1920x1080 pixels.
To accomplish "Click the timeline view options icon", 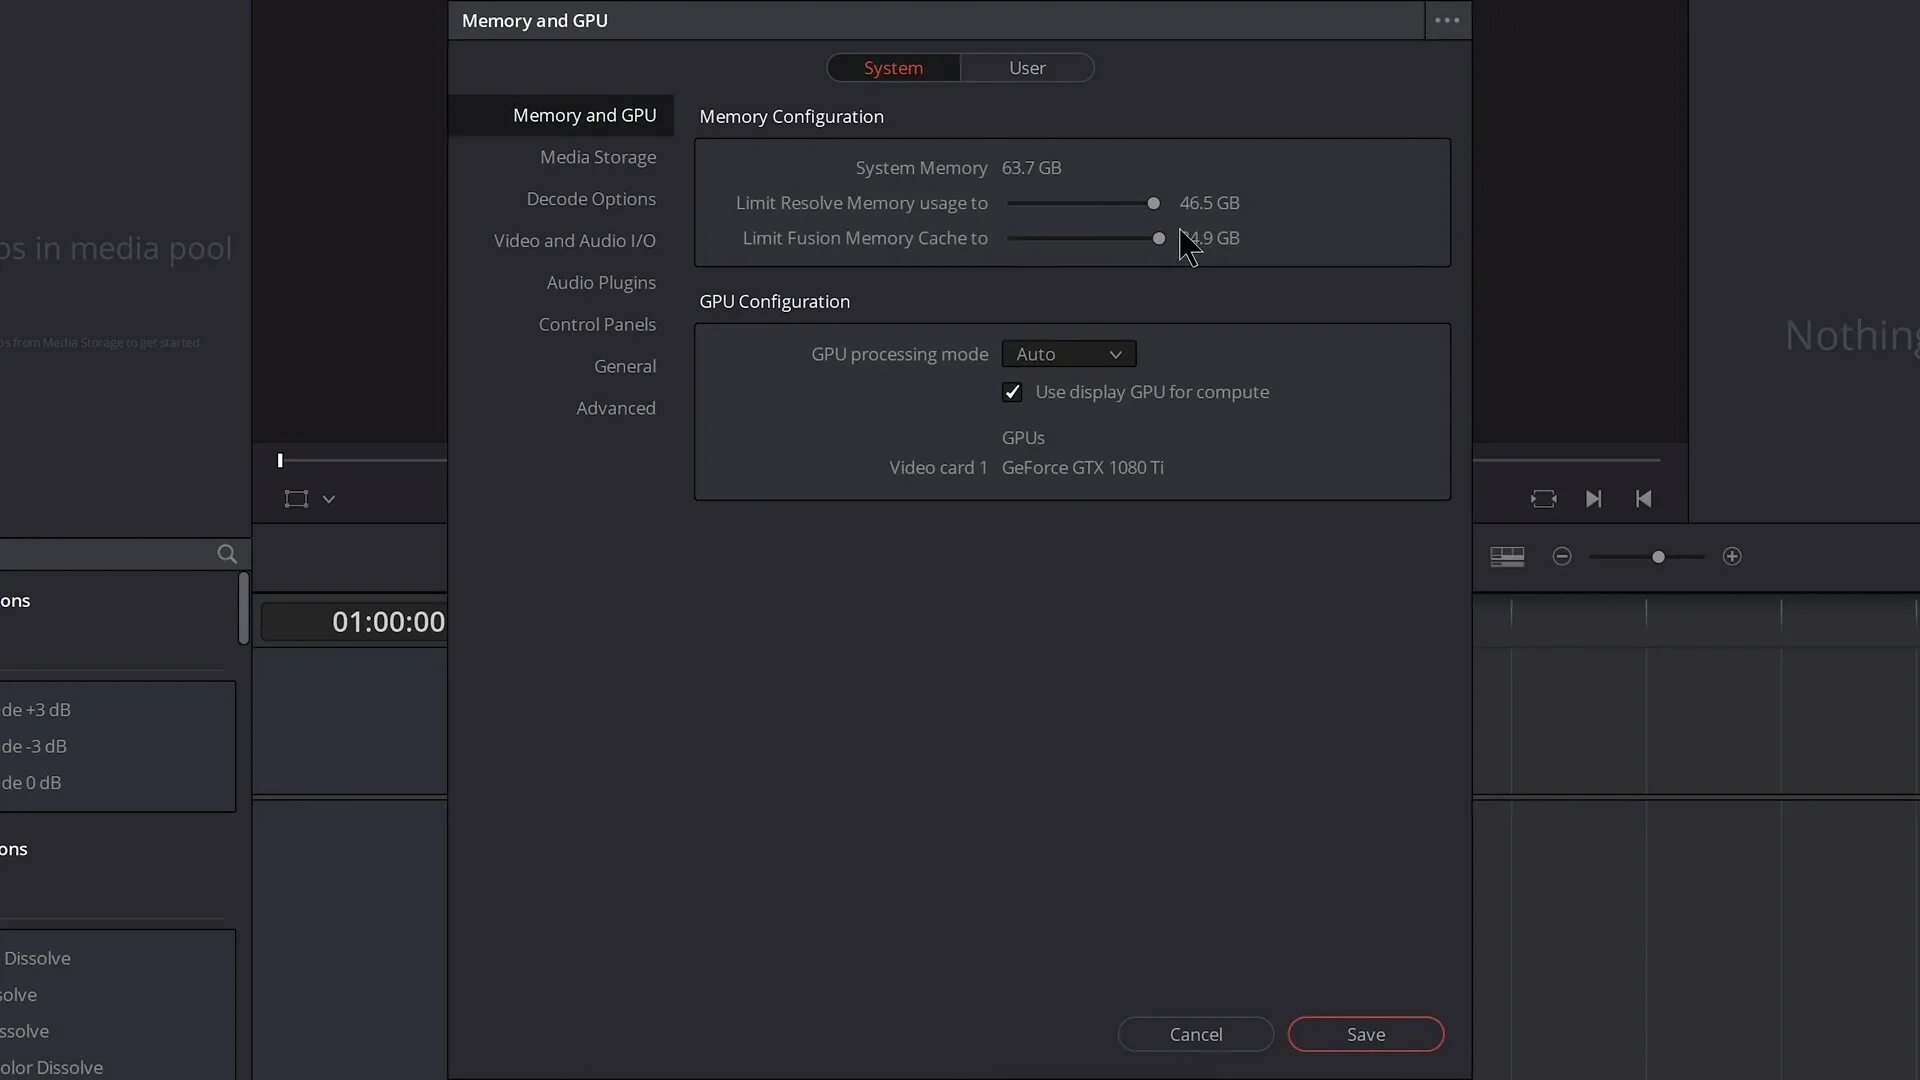I will pyautogui.click(x=1507, y=557).
